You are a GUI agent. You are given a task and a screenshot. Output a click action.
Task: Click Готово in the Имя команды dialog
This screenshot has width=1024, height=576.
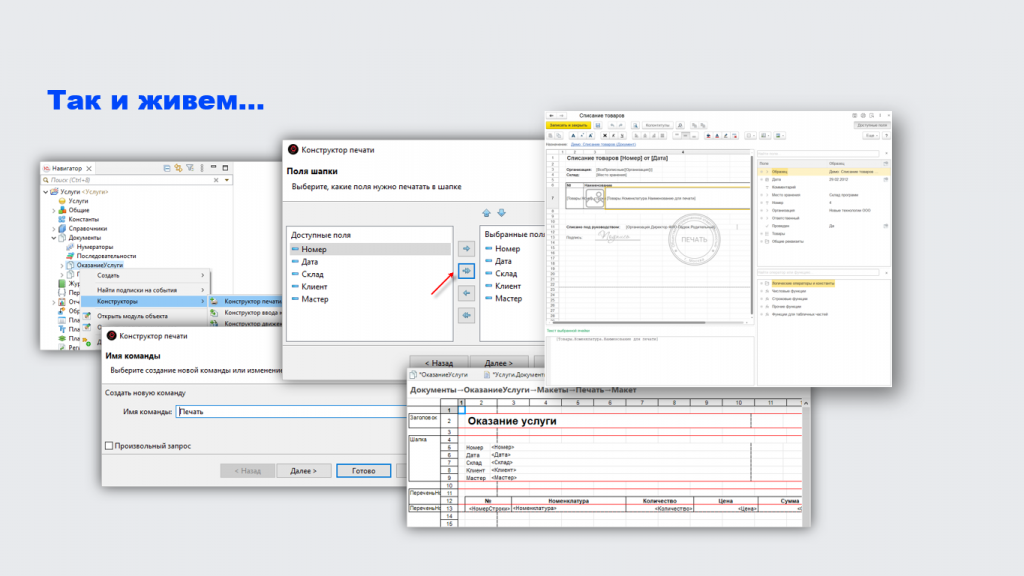[364, 471]
